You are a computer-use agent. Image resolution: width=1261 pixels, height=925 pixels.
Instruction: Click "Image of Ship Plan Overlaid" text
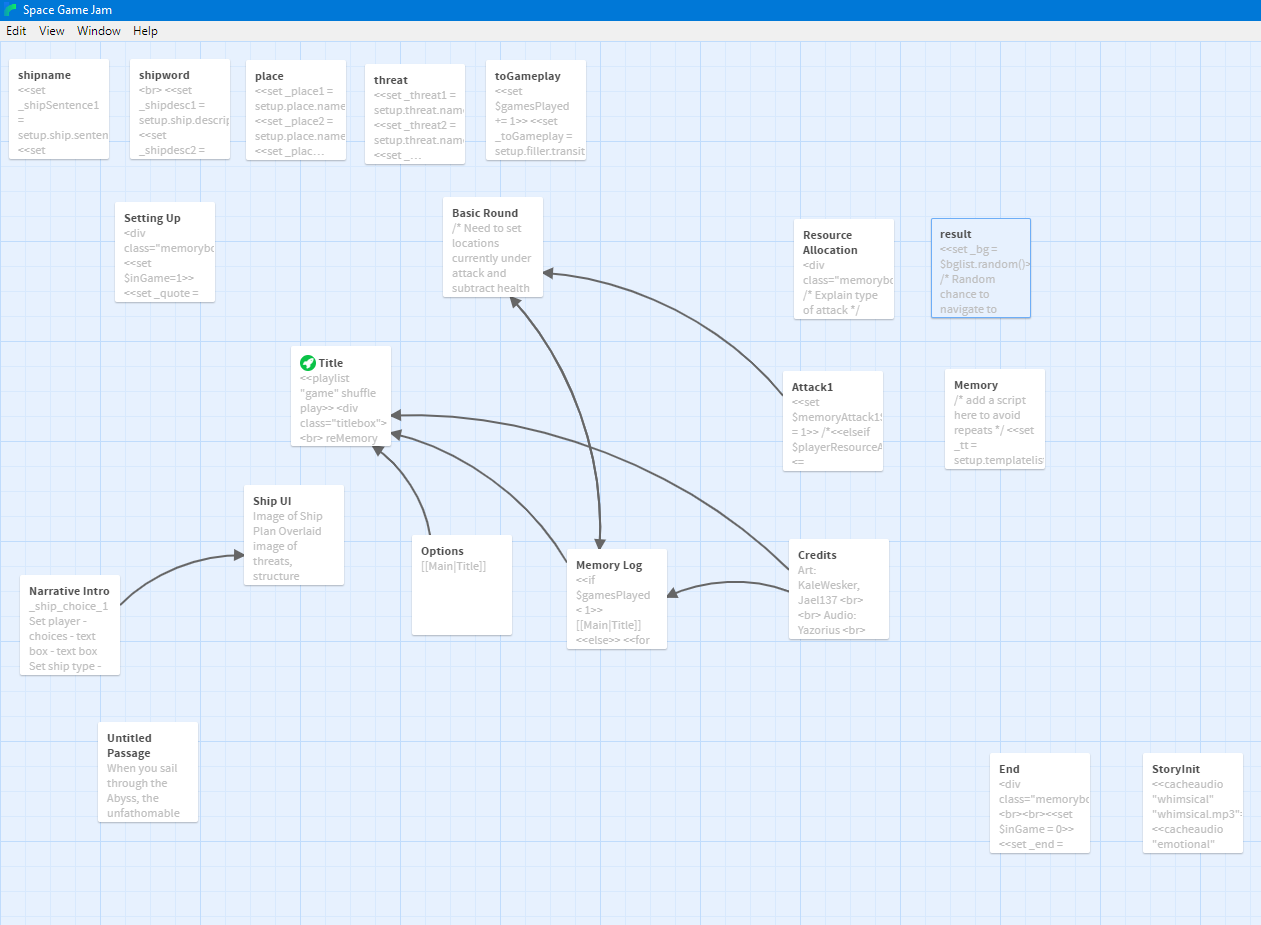[288, 524]
